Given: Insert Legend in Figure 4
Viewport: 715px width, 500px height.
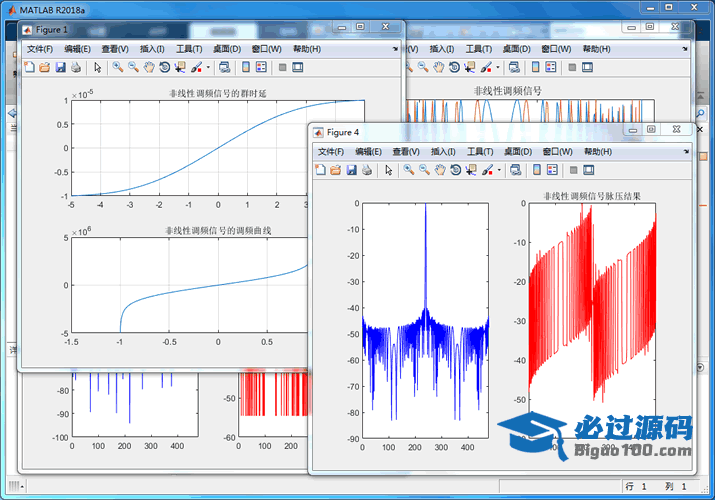Looking at the screenshot, I should 552,170.
